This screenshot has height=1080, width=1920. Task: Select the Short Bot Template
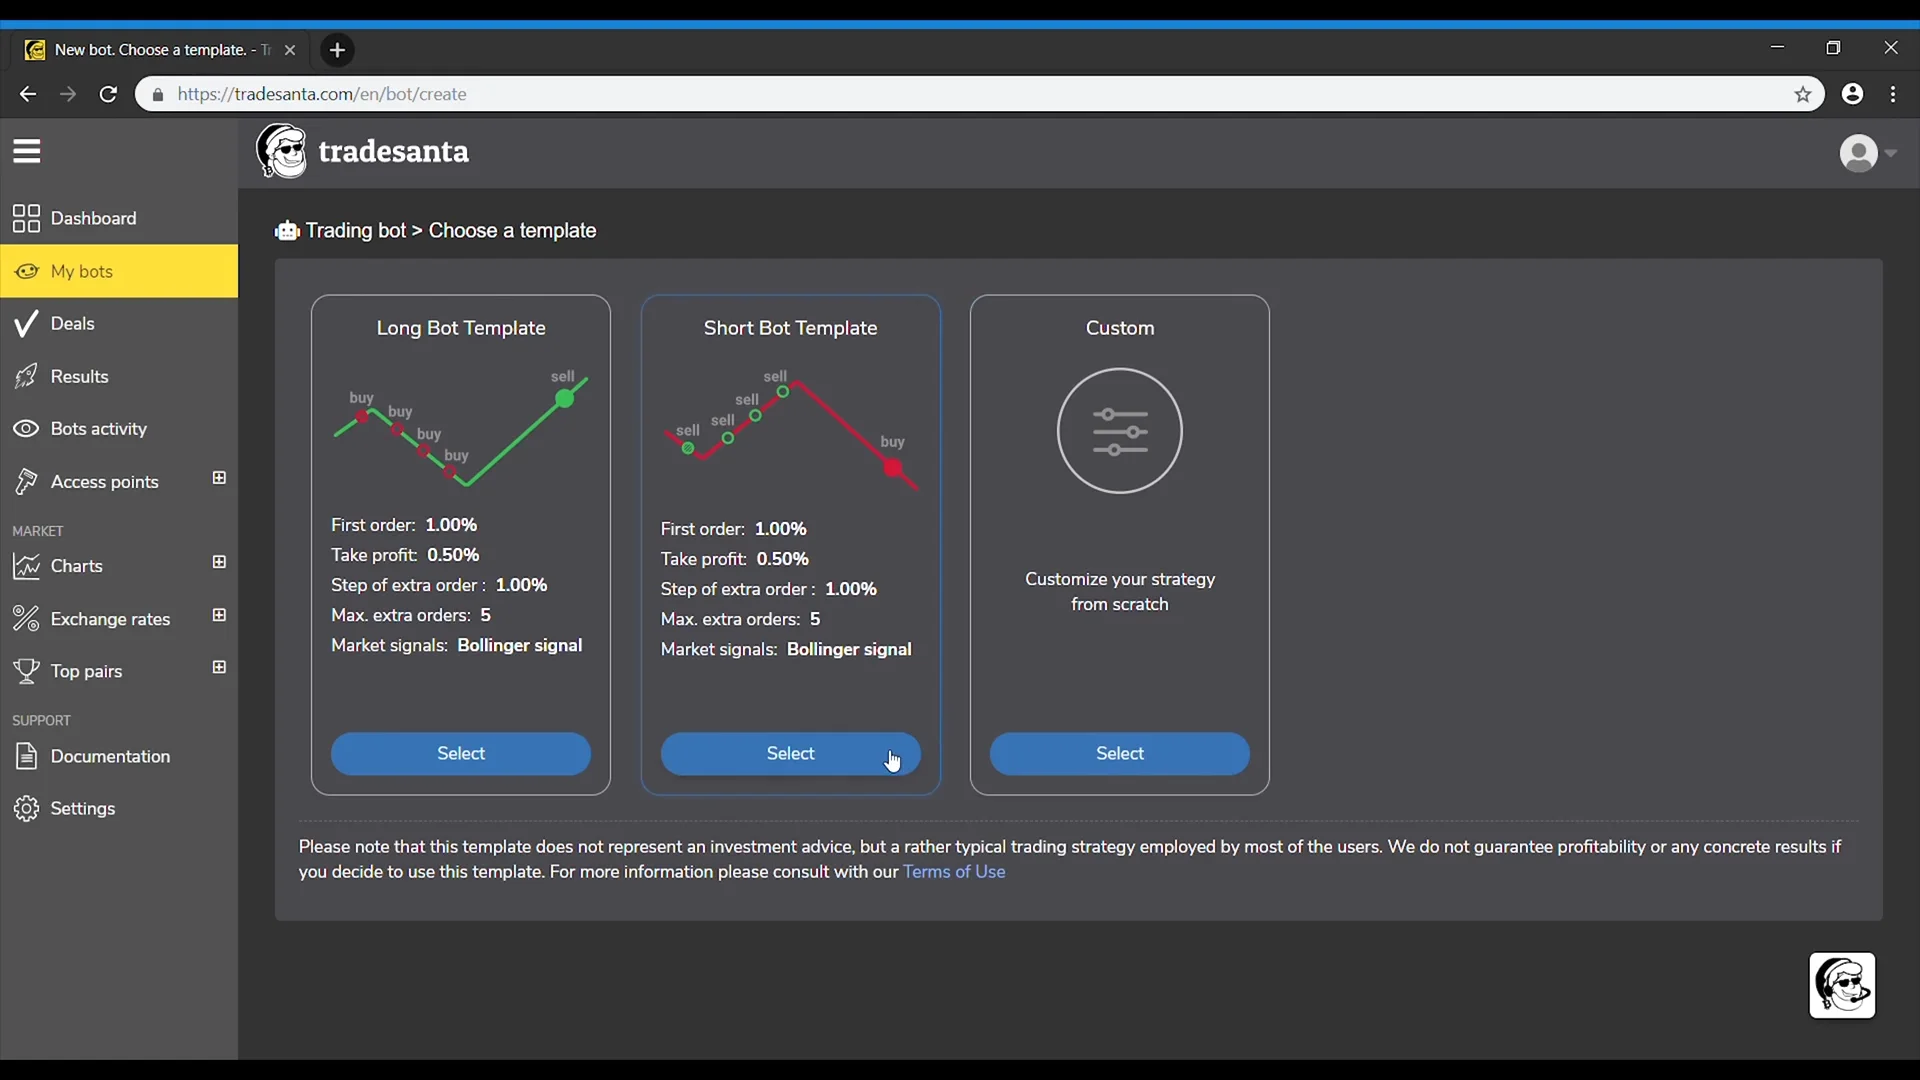[790, 753]
